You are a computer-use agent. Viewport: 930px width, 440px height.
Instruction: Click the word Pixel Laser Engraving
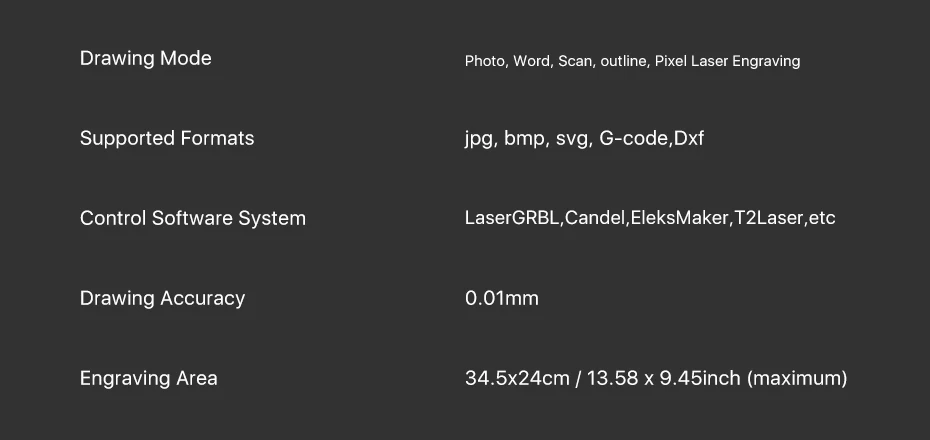pyautogui.click(x=728, y=61)
